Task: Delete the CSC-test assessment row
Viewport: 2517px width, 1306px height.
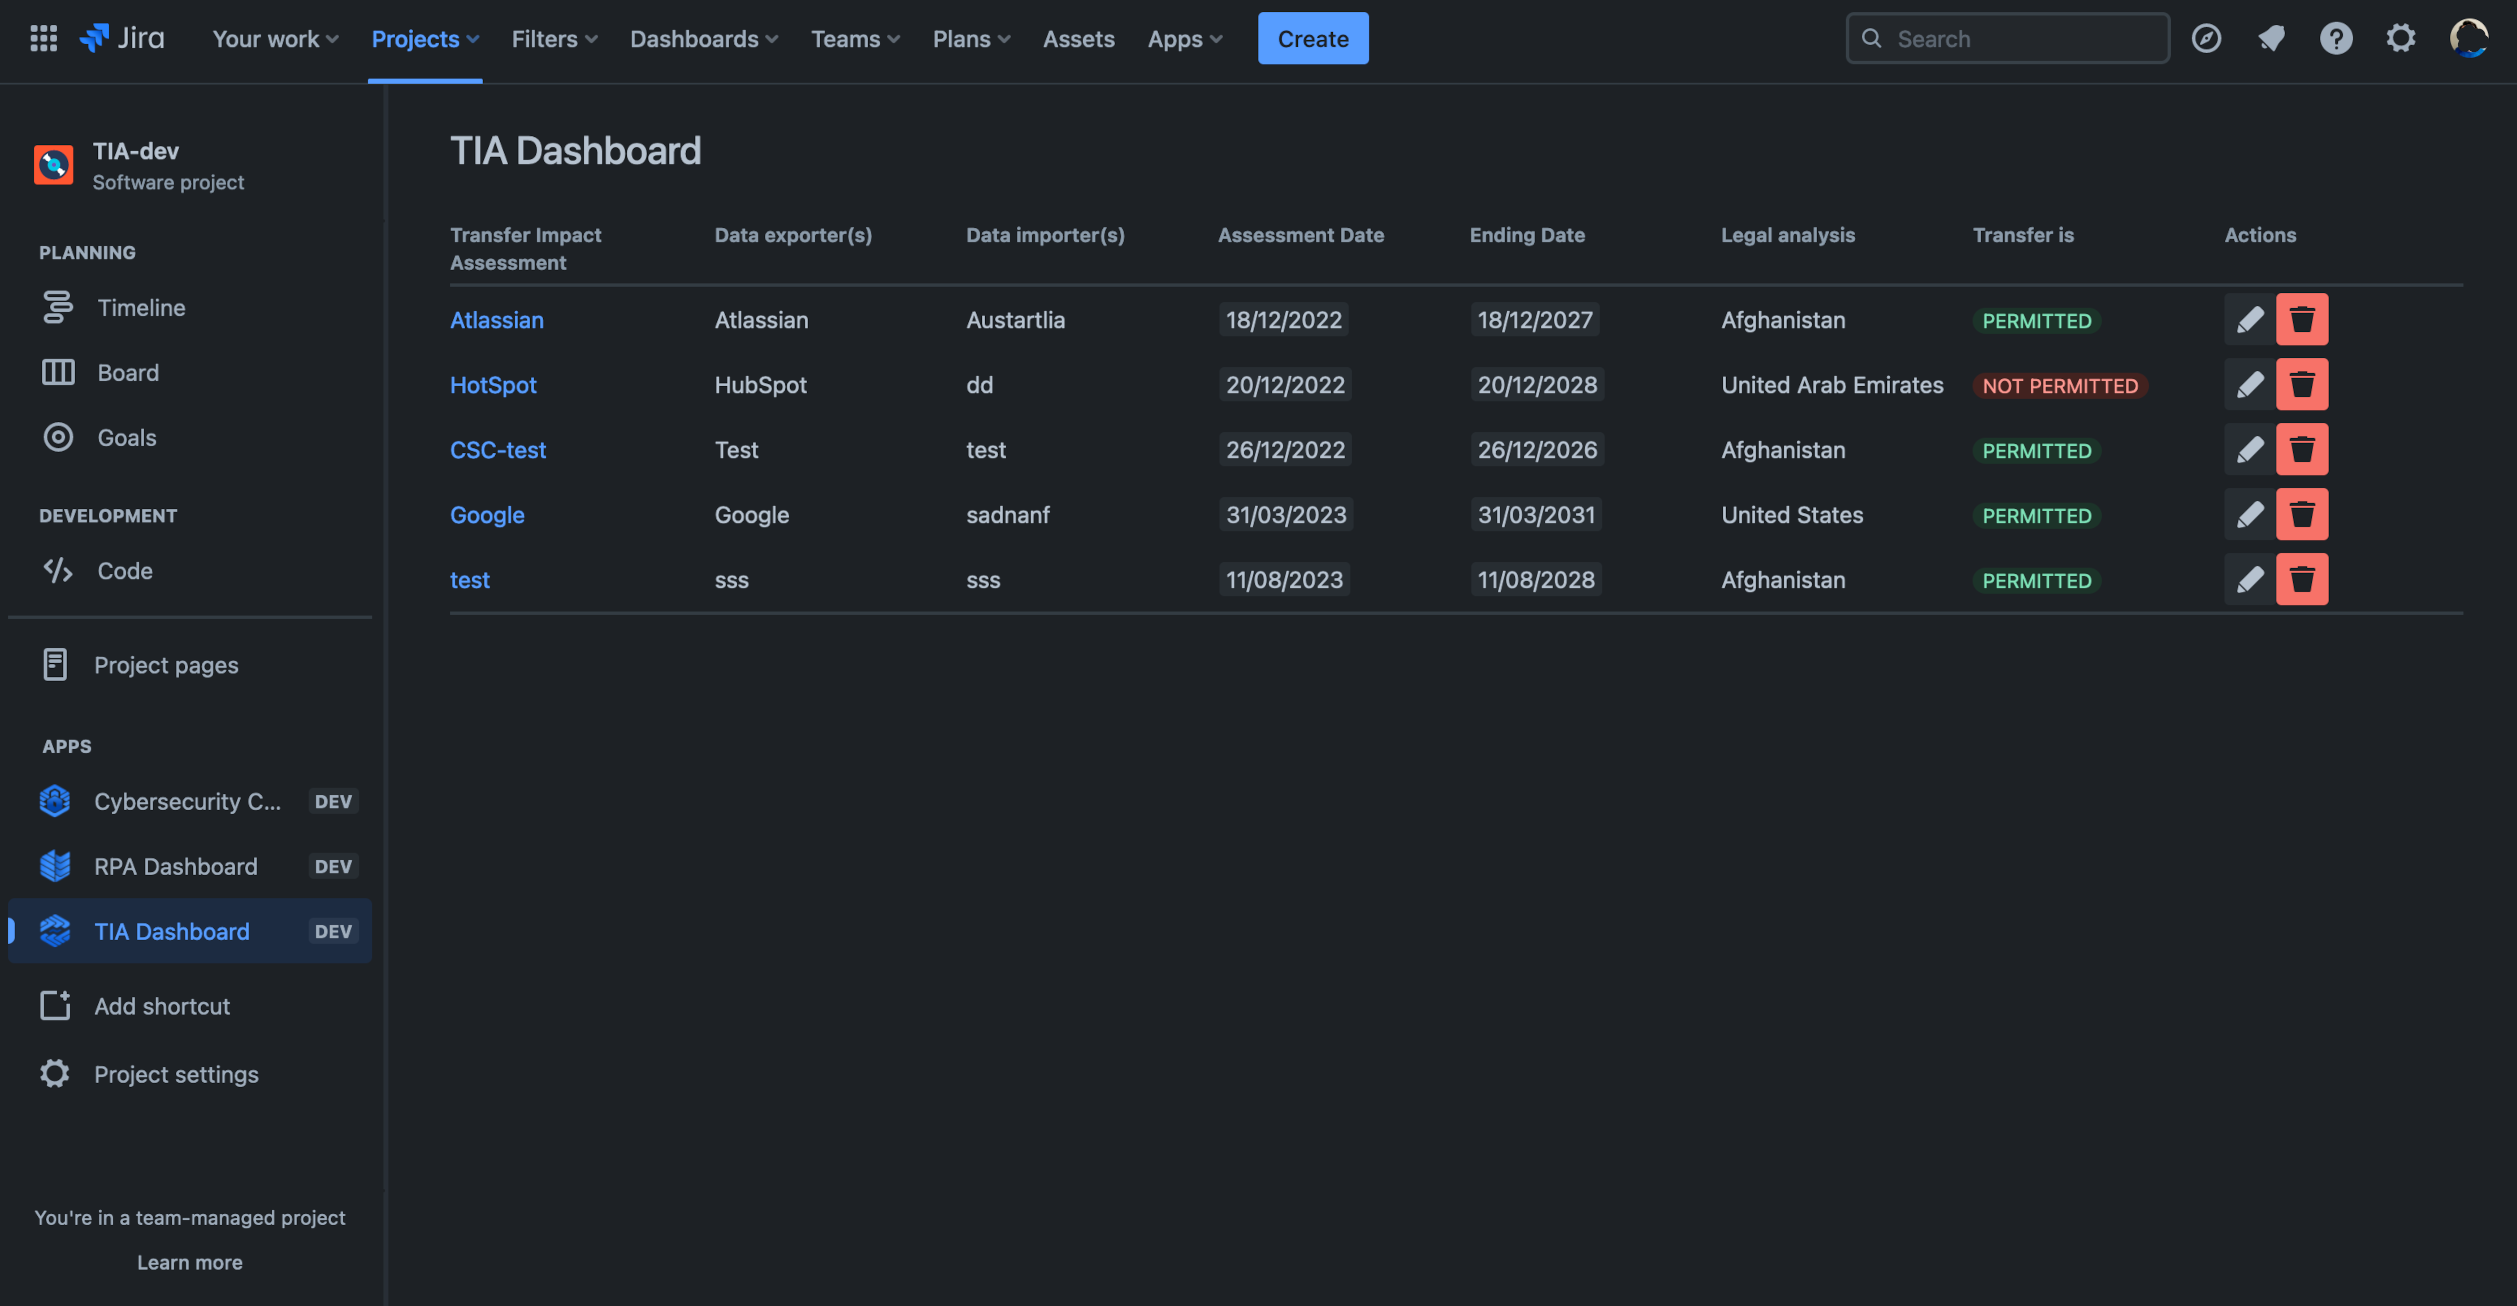Action: (x=2302, y=449)
